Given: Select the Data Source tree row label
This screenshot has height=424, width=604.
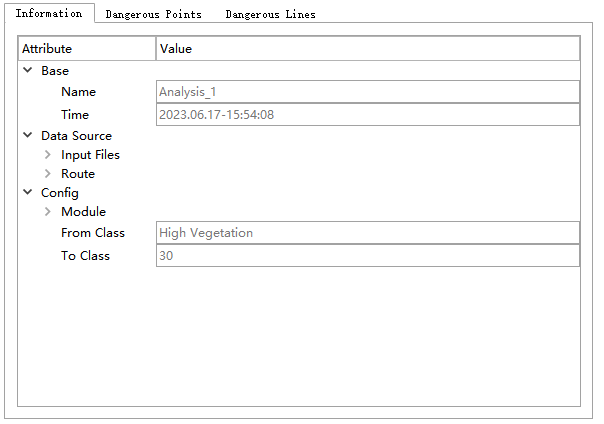Looking at the screenshot, I should click(x=76, y=136).
